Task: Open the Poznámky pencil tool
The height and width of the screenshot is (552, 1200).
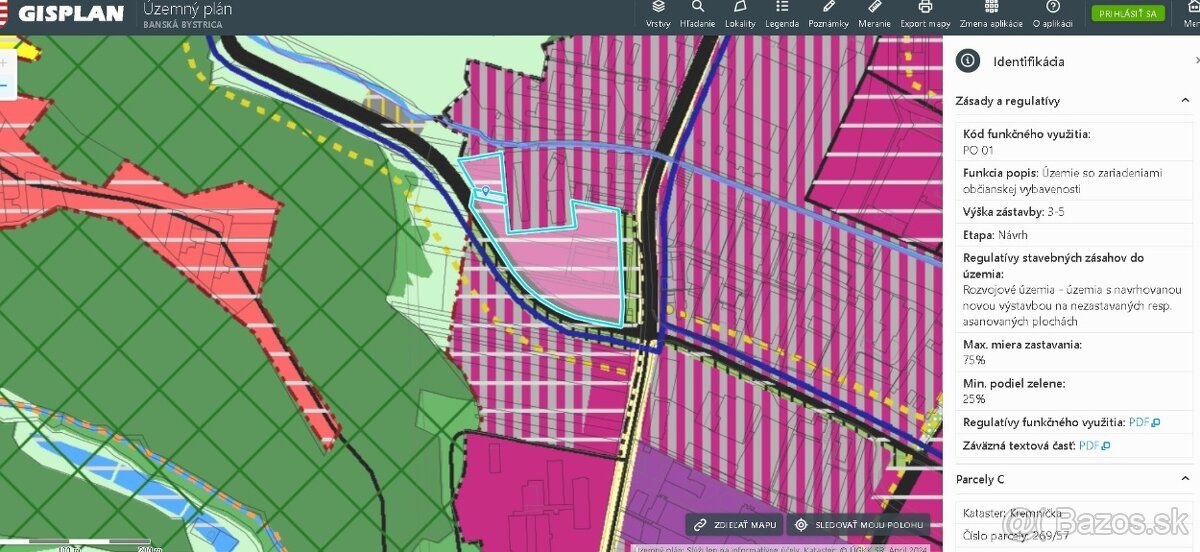Action: [x=828, y=14]
